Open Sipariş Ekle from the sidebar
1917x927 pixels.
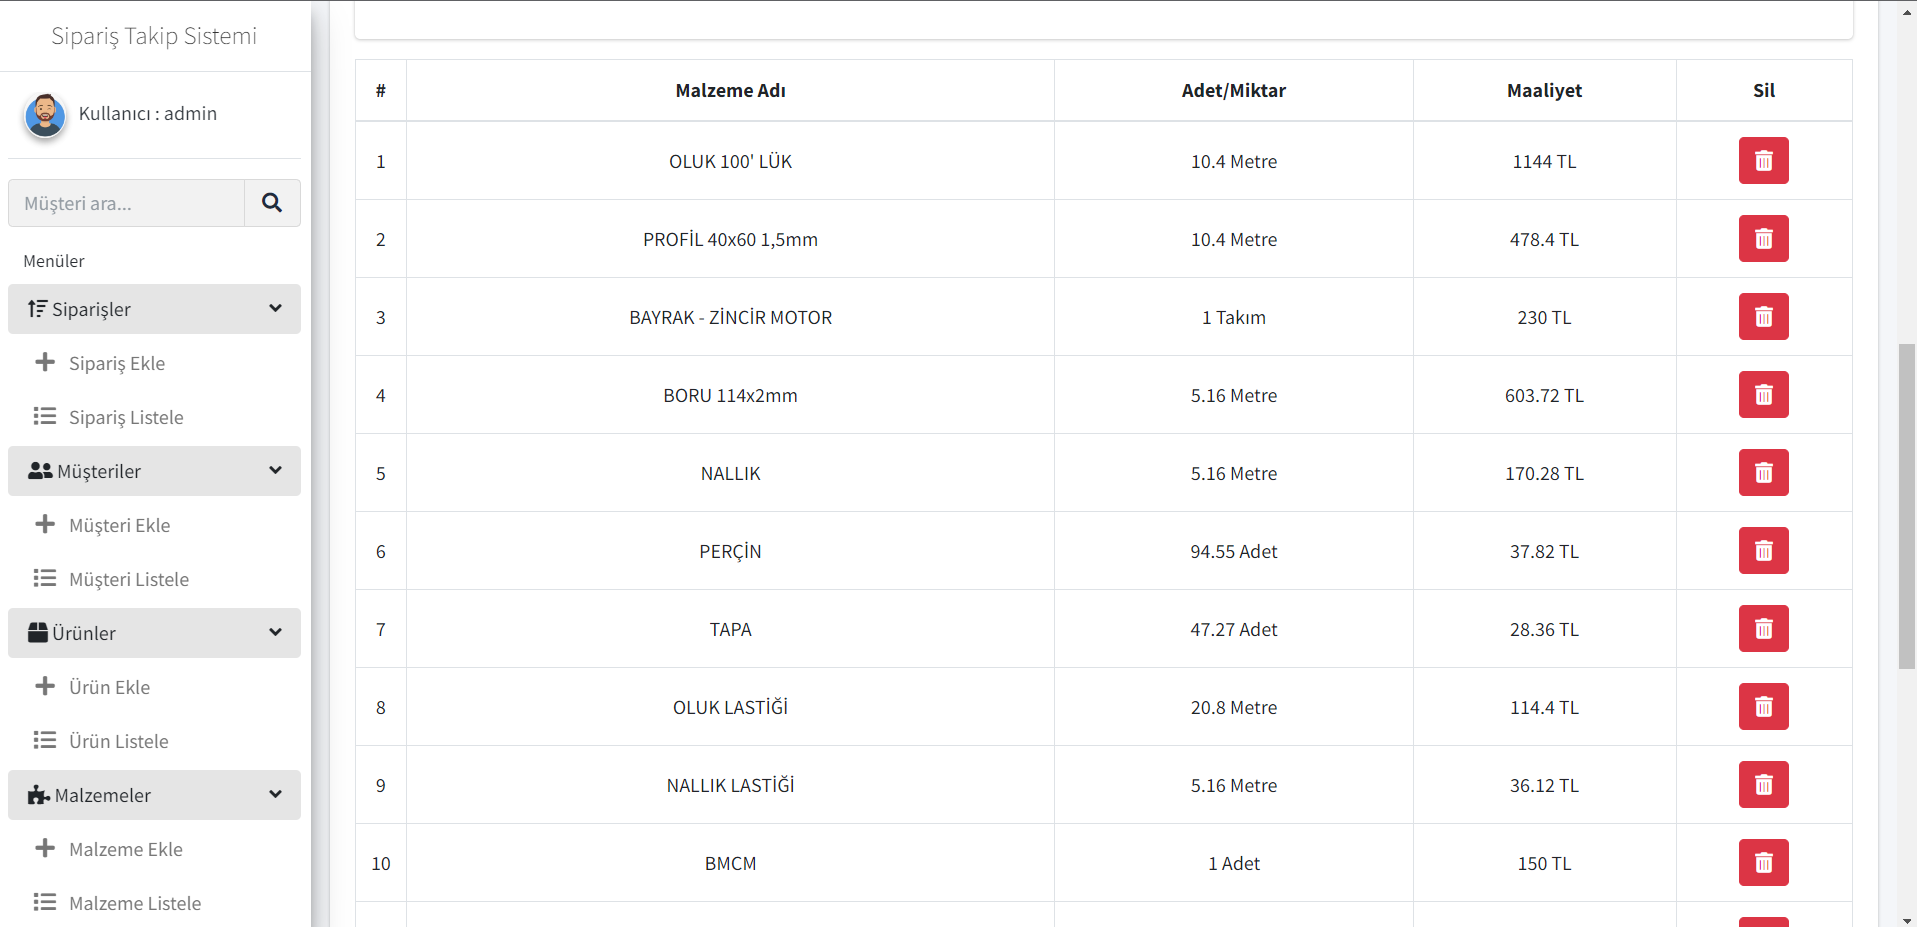click(x=116, y=363)
